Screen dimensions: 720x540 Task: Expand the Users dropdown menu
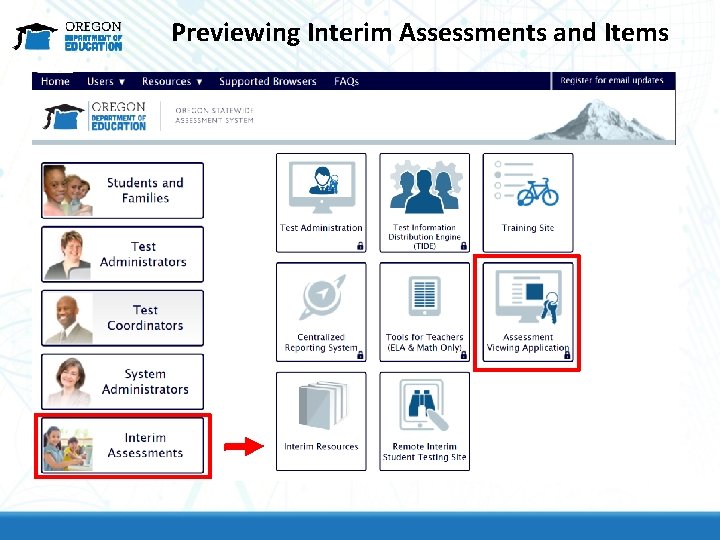point(106,81)
